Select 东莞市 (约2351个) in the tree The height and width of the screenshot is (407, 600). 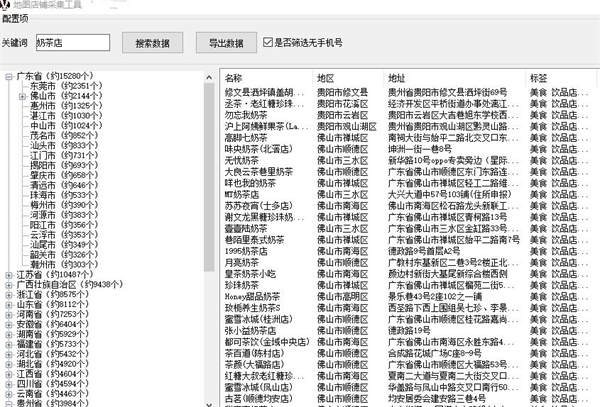[66, 86]
